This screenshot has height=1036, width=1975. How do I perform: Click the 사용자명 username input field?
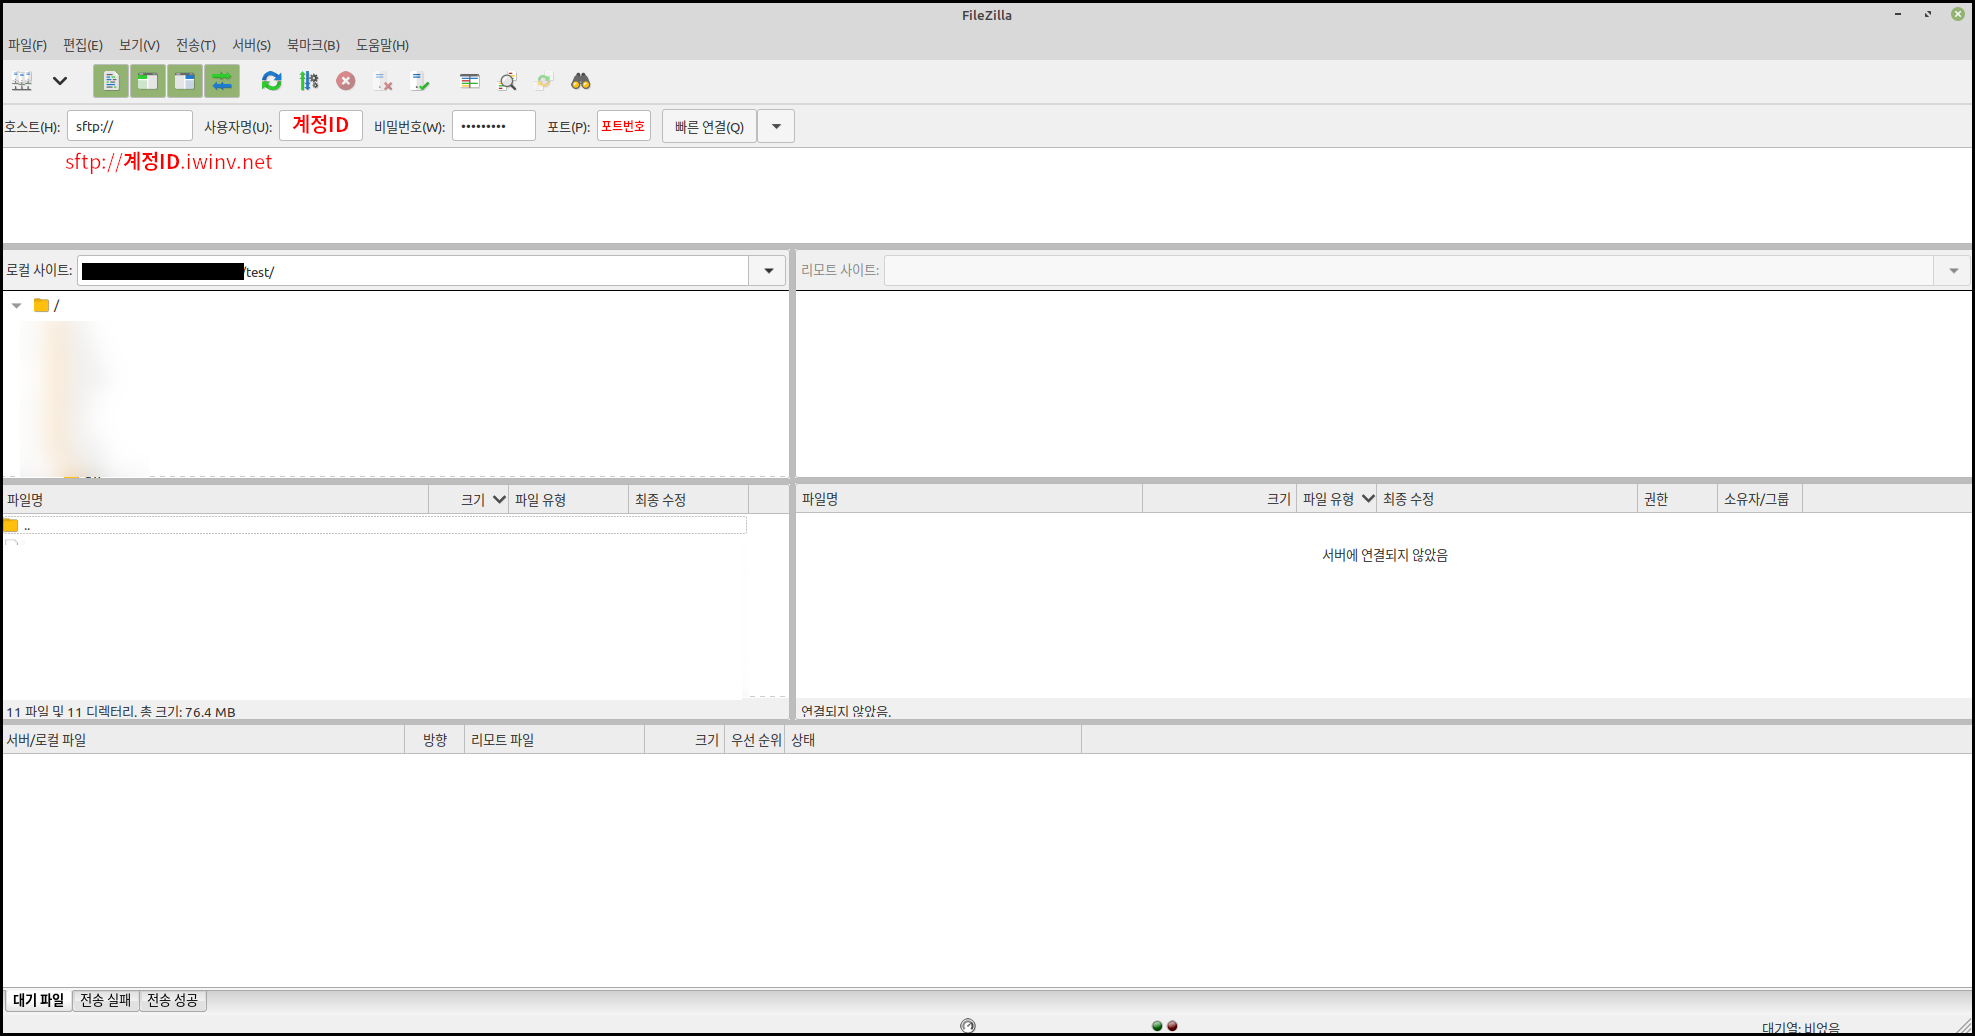[321, 126]
